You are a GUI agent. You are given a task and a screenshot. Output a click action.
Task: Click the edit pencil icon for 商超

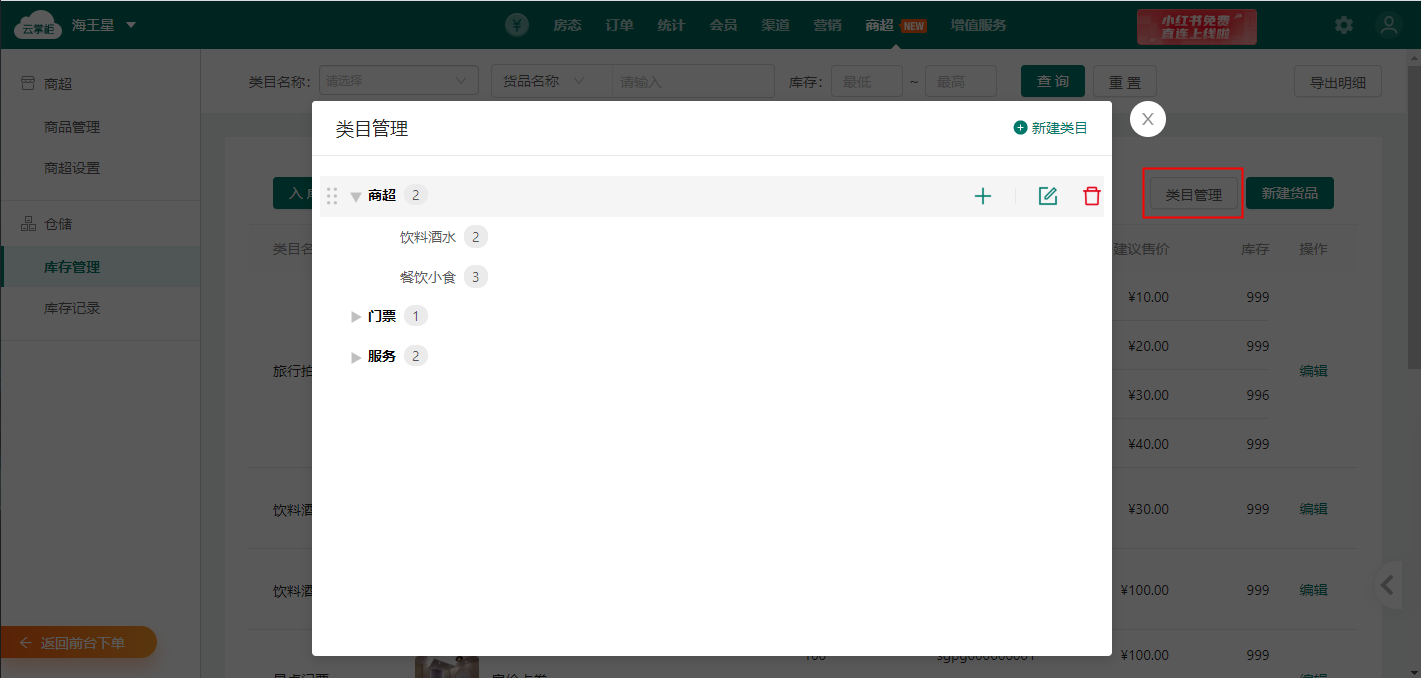[1047, 196]
